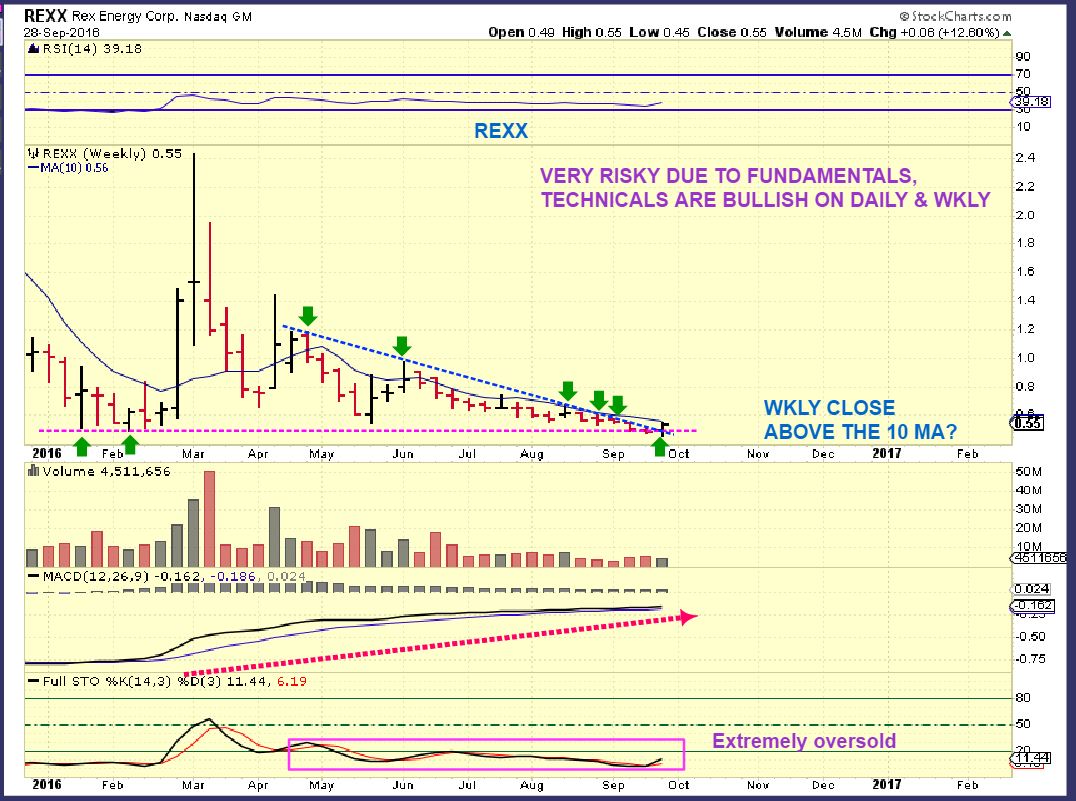Click the RSI(14) 39.18 indicator label

click(x=92, y=49)
